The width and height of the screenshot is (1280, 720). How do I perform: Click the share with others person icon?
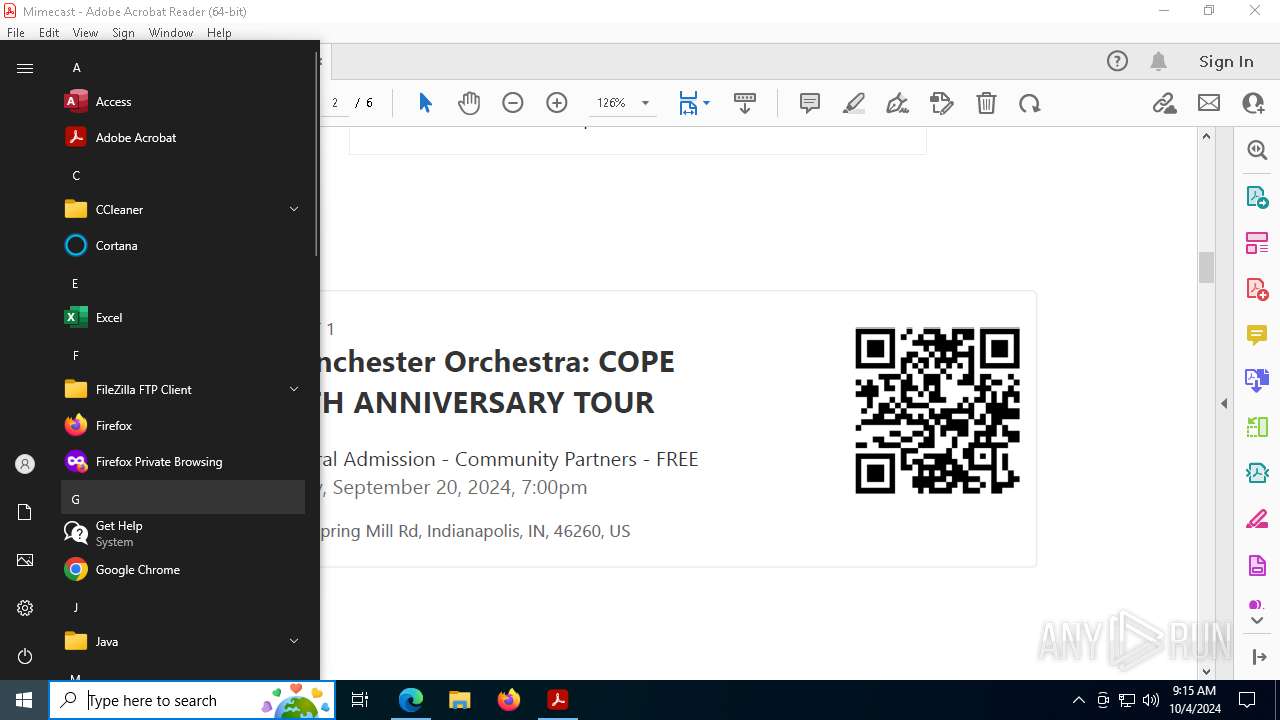pyautogui.click(x=1253, y=103)
